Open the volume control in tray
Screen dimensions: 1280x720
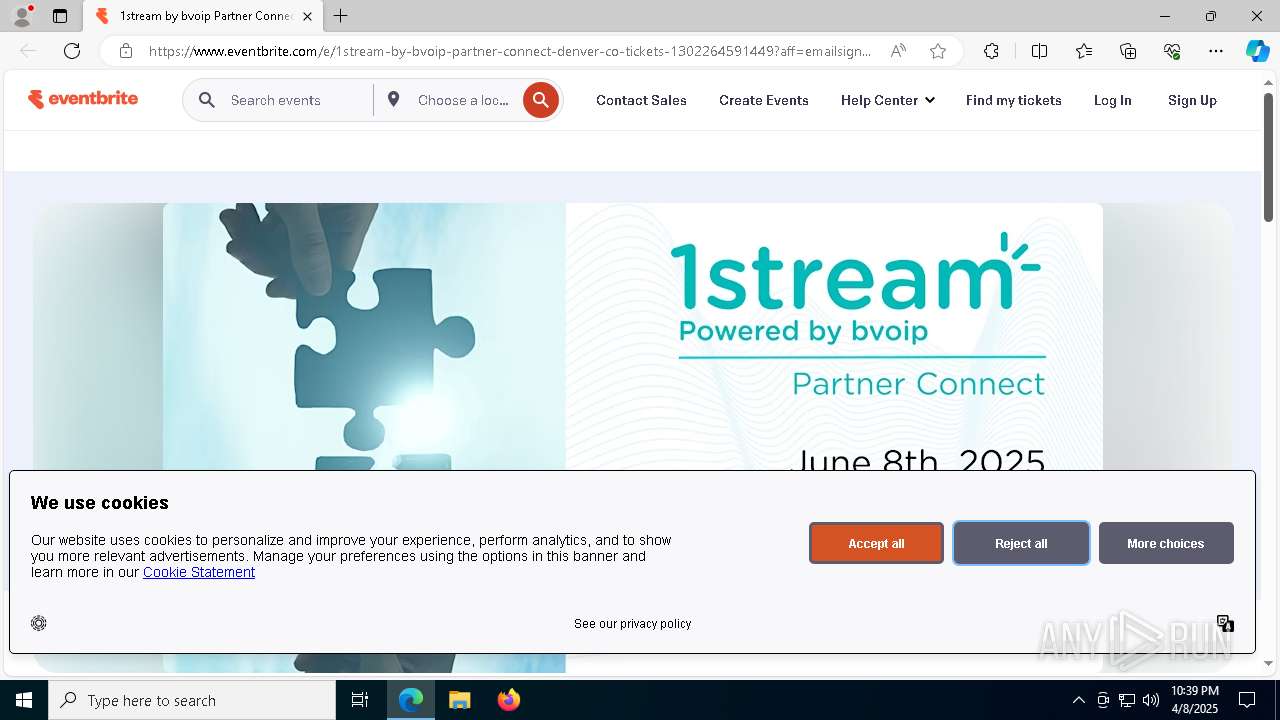pyautogui.click(x=1151, y=700)
